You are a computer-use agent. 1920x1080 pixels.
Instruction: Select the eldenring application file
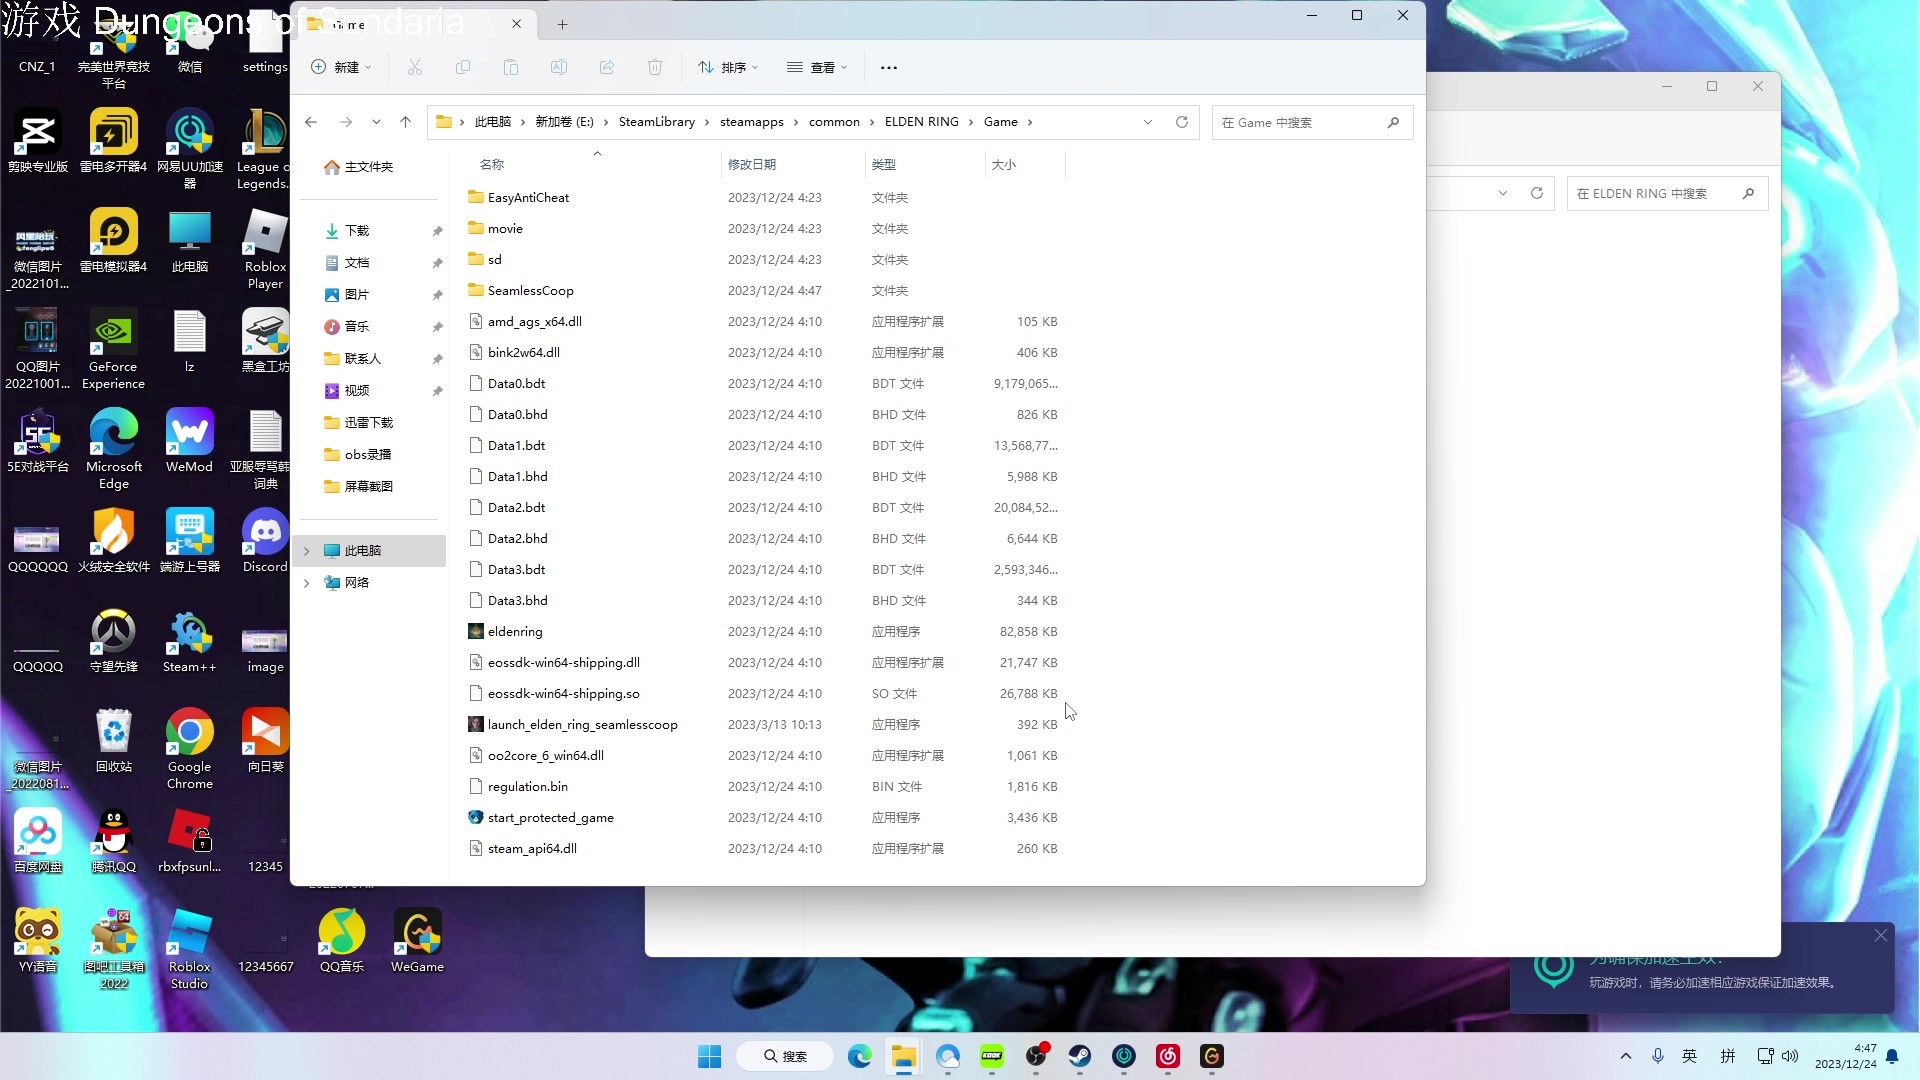[x=515, y=632]
